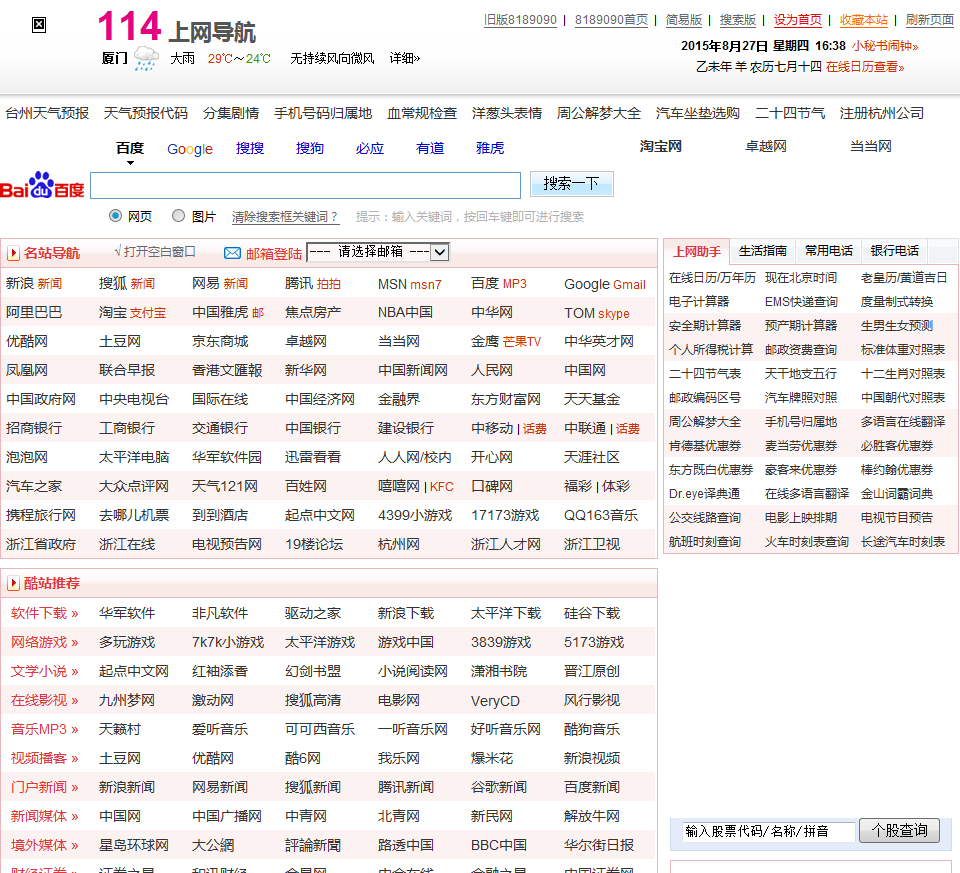
Task: Click the 个股查询 button
Action: 899,831
